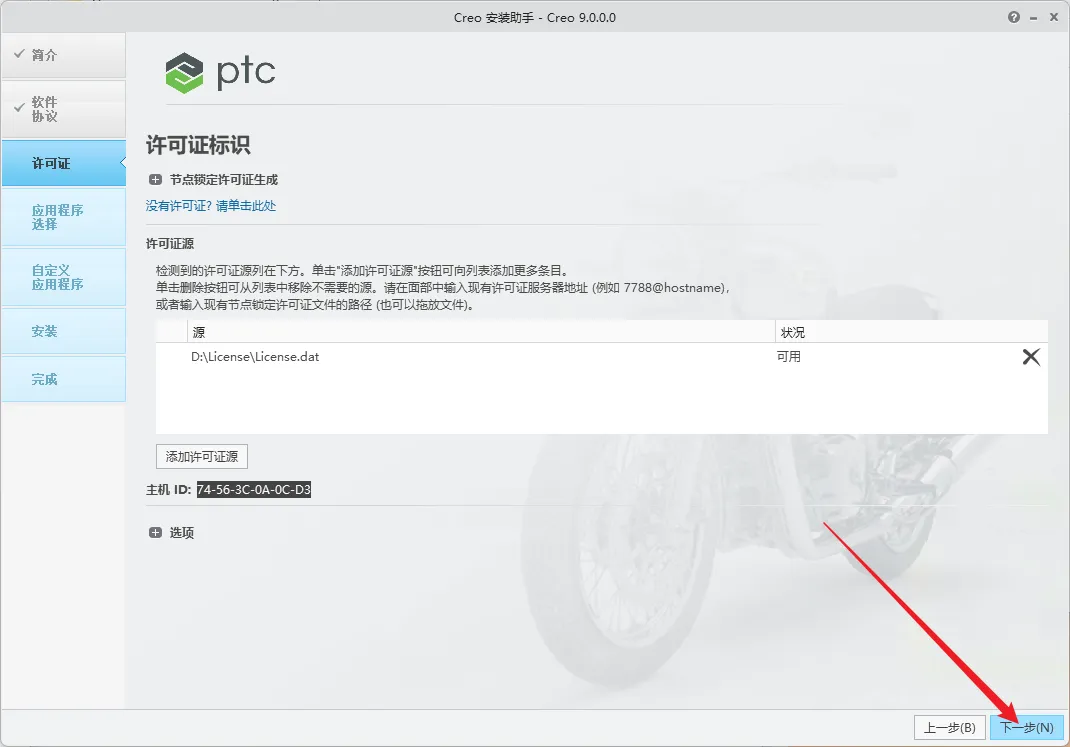Select D:\License\License.dat source entry
The height and width of the screenshot is (747, 1070).
255,357
